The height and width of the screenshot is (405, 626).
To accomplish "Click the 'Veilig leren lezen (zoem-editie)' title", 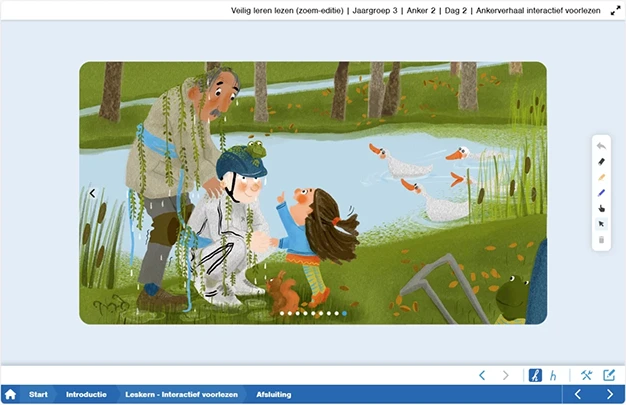I will [x=287, y=11].
